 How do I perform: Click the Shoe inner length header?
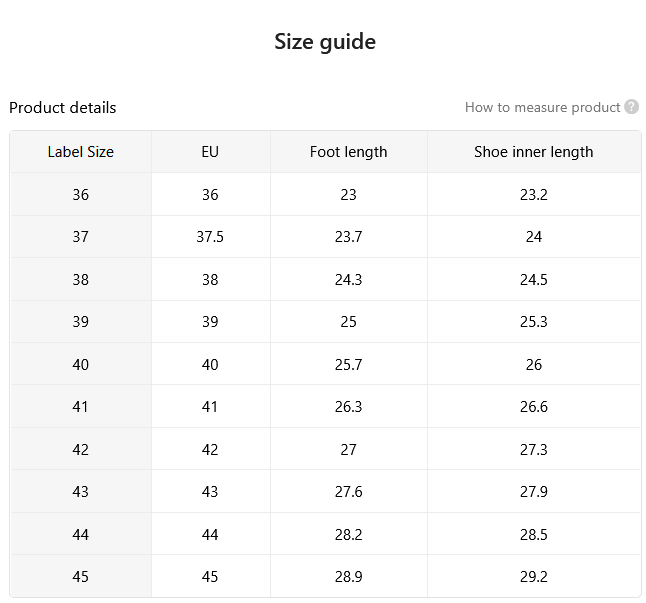point(534,152)
